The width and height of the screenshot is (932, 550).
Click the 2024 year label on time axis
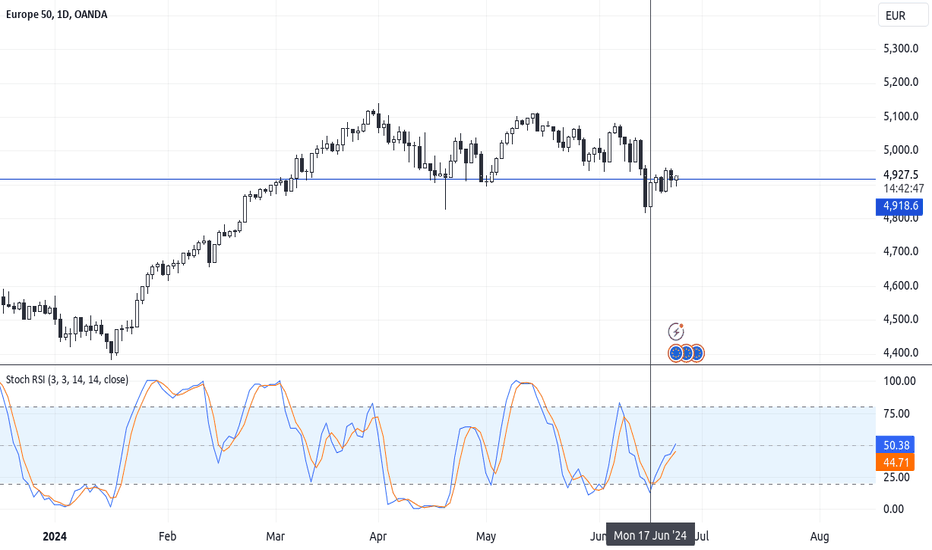pyautogui.click(x=55, y=536)
